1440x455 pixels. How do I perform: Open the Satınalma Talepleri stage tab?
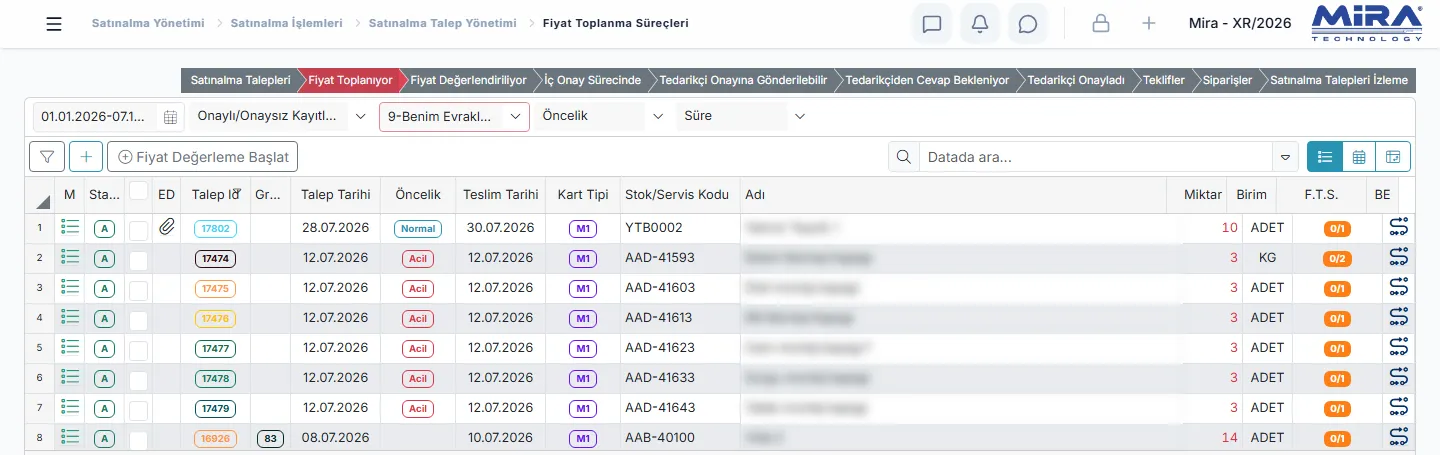tap(240, 80)
